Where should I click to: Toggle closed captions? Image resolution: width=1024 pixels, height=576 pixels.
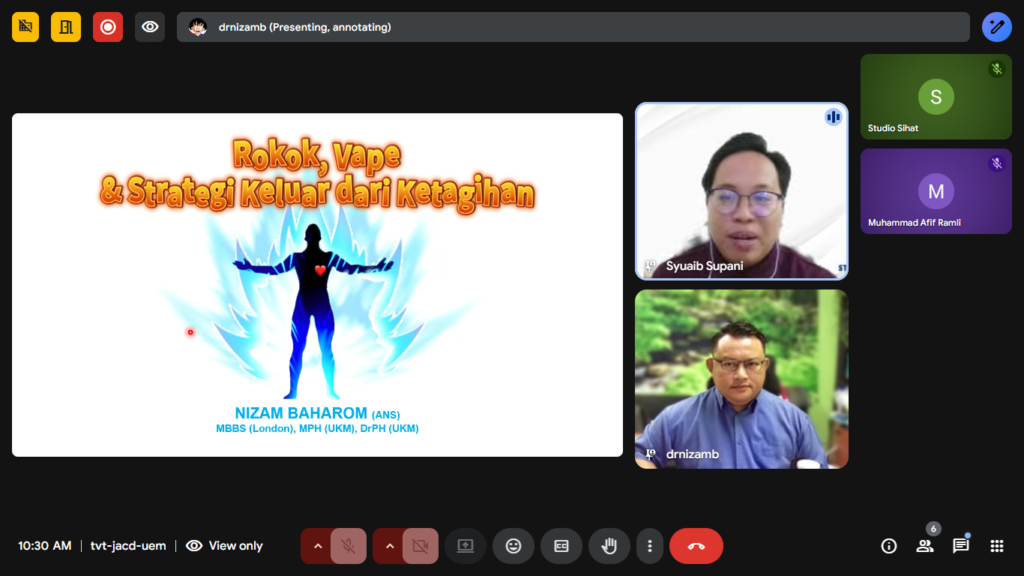pos(561,546)
